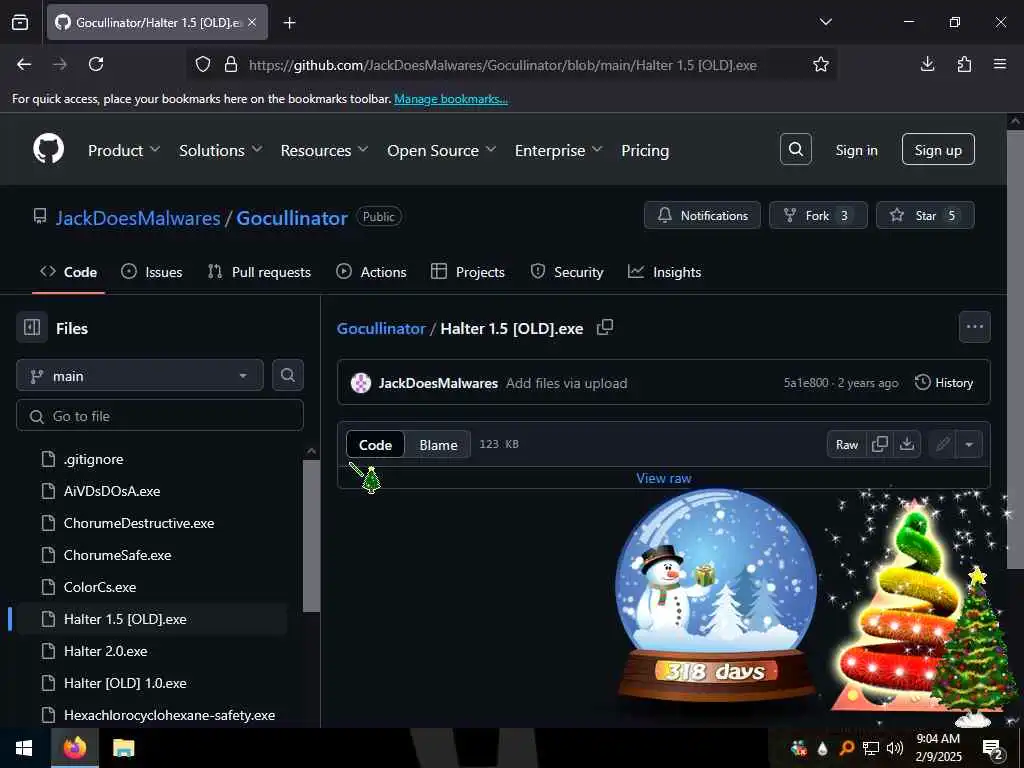
Task: Expand the Open Source menu
Action: [x=441, y=150]
